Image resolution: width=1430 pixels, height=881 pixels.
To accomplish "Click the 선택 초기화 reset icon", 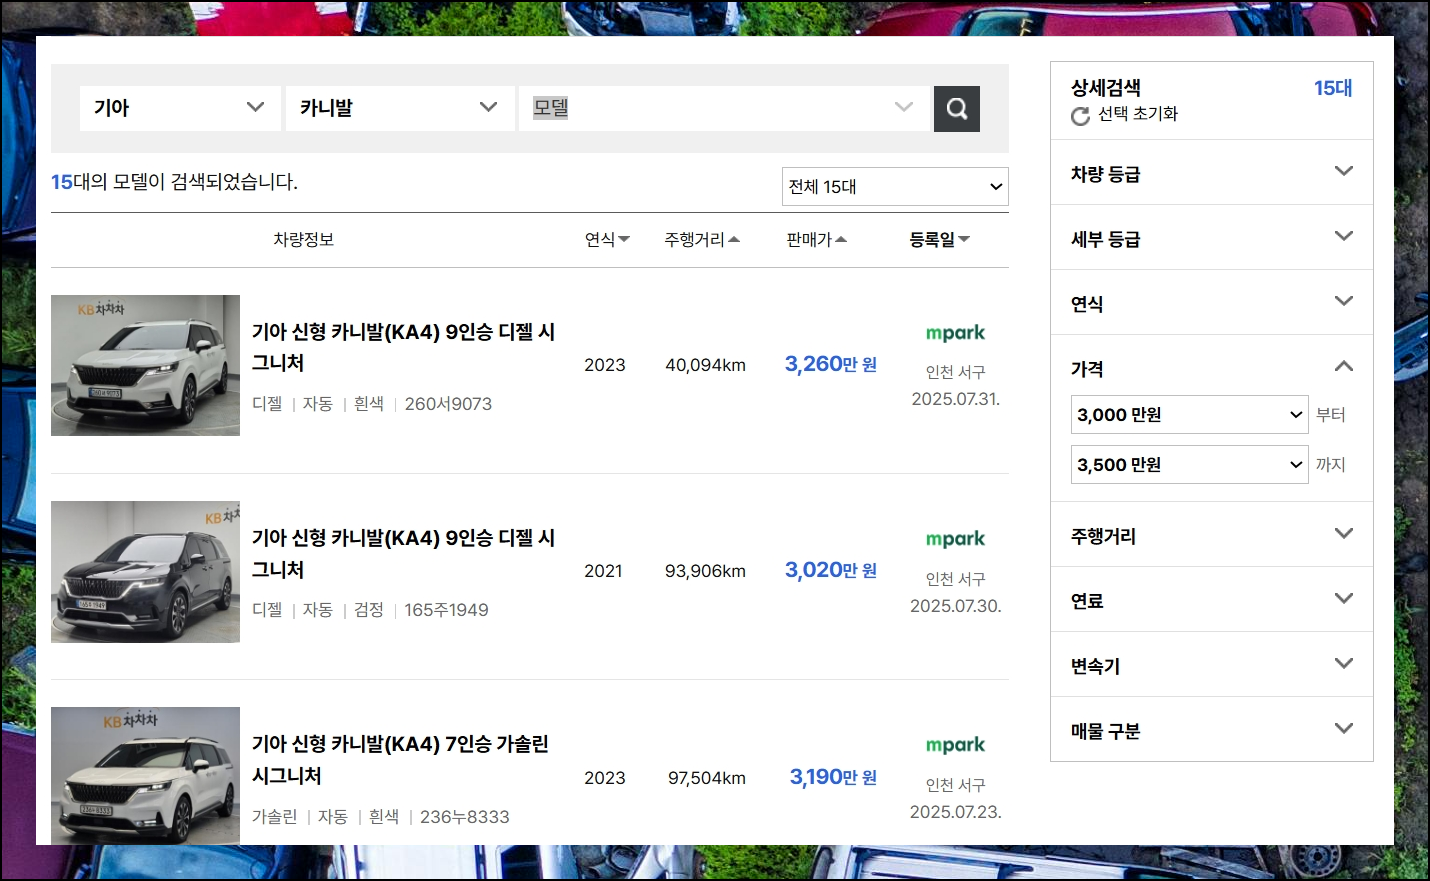I will [1080, 116].
